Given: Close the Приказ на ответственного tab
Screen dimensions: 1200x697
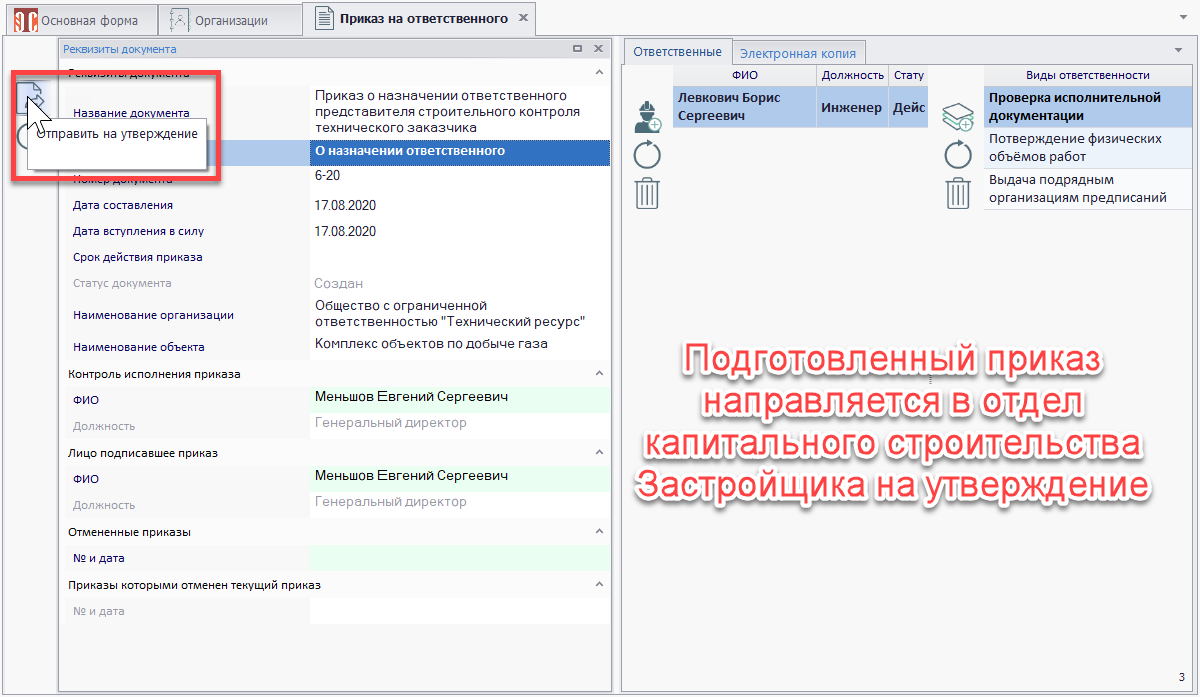Looking at the screenshot, I should [521, 19].
